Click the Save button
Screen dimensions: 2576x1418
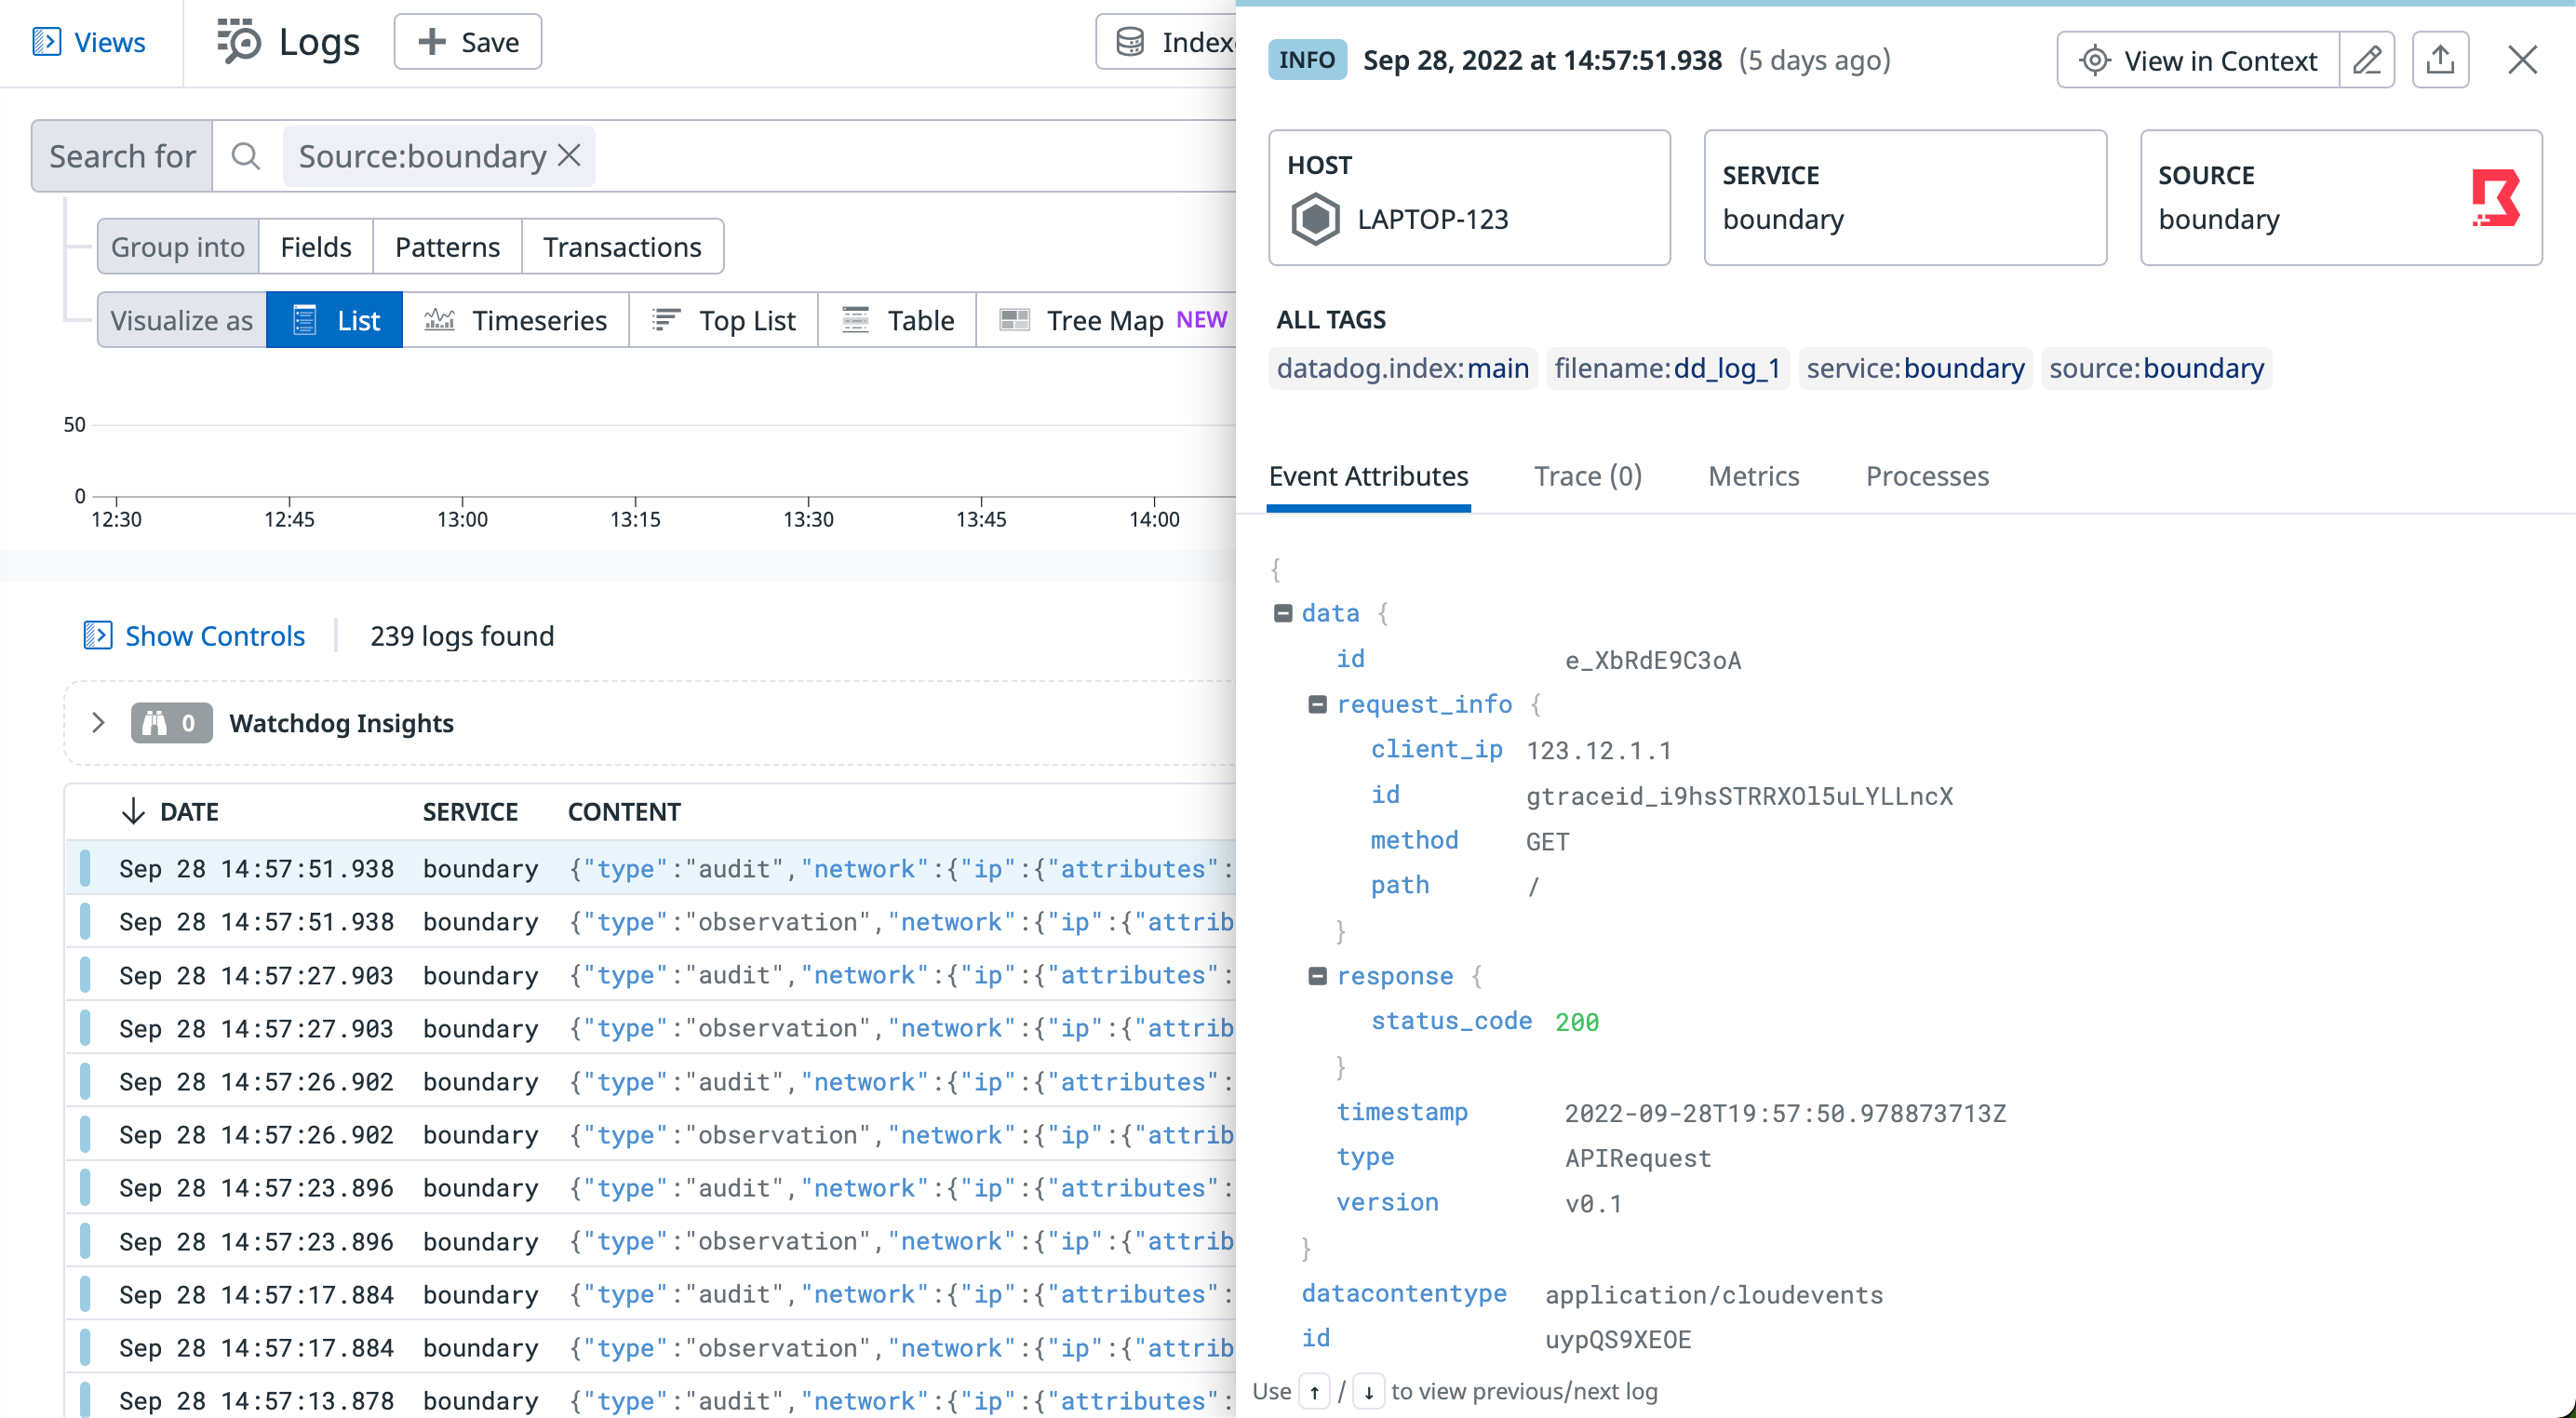(x=467, y=41)
